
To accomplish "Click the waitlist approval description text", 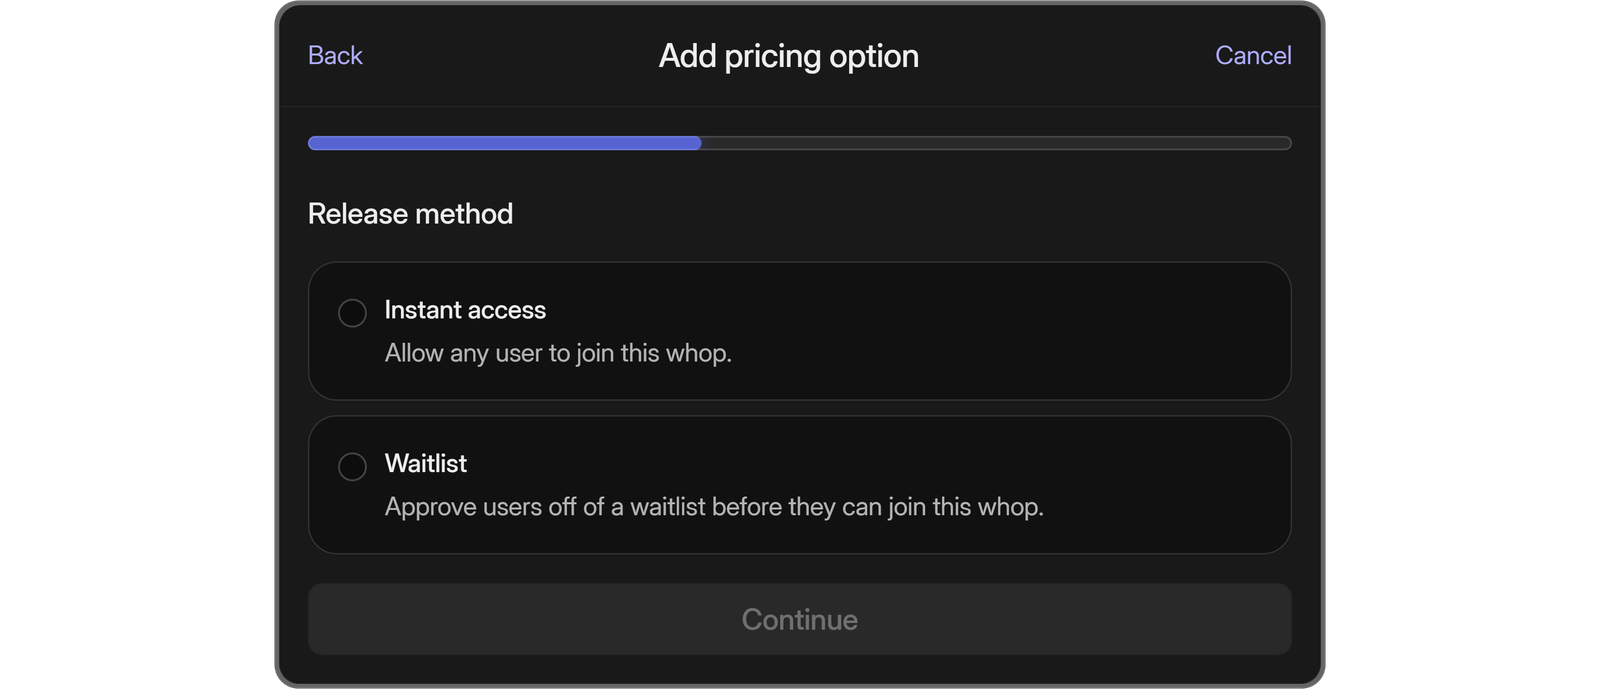I will 714,507.
